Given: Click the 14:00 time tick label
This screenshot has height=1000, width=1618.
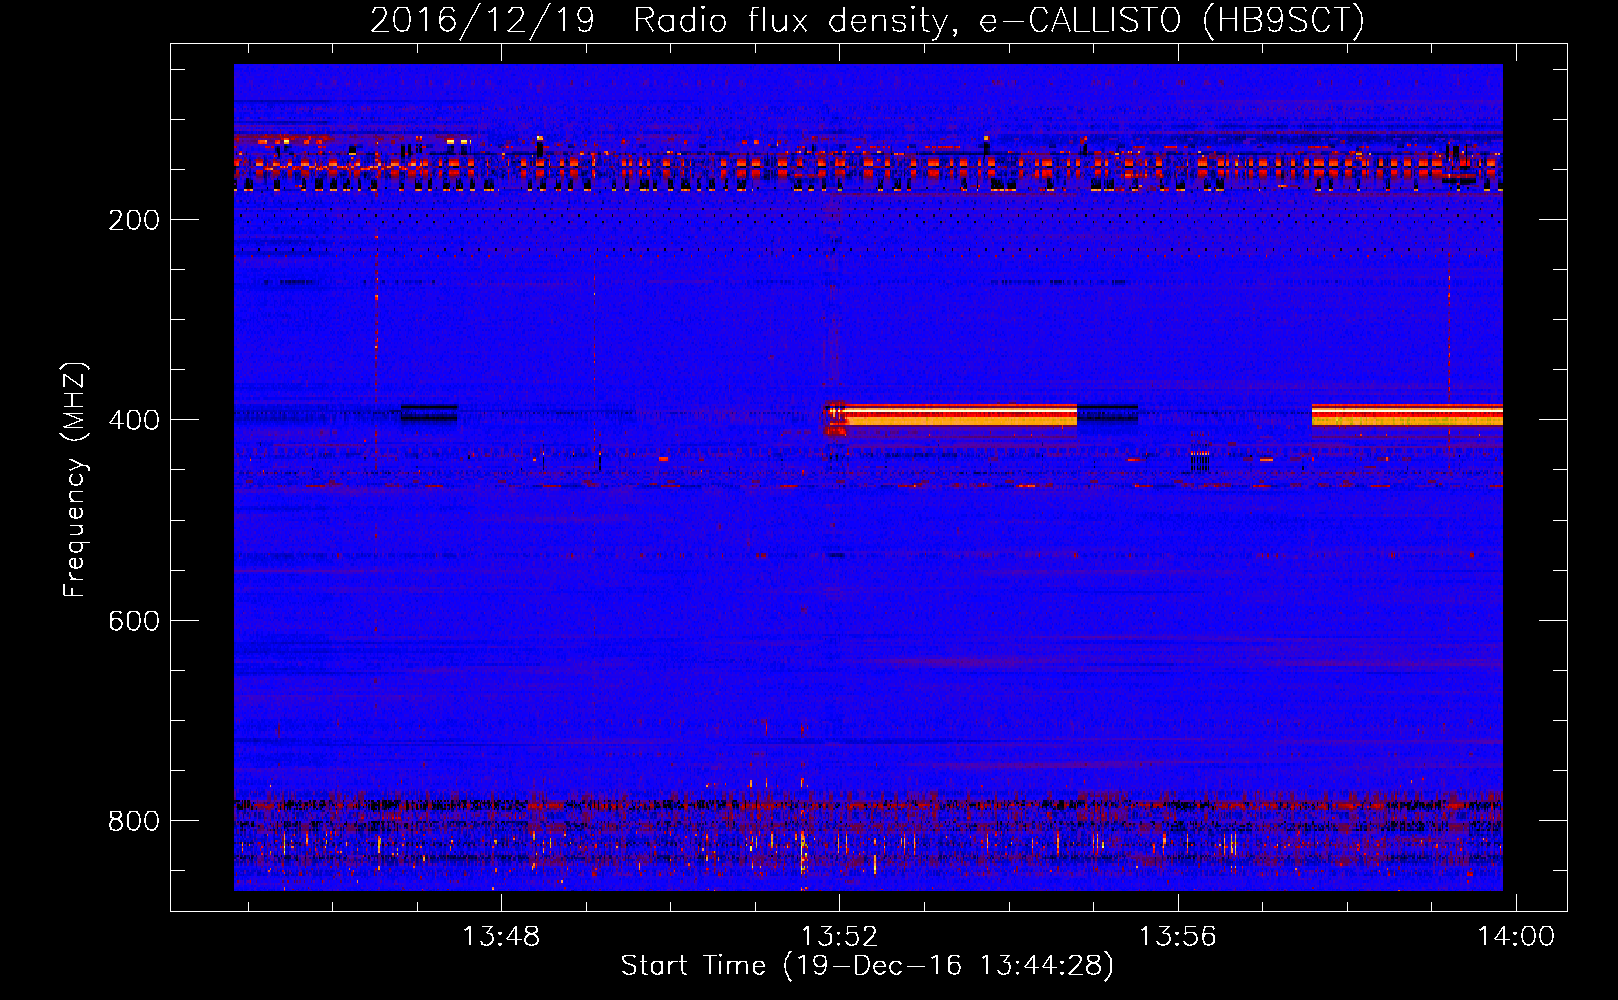Looking at the screenshot, I should point(1517,937).
